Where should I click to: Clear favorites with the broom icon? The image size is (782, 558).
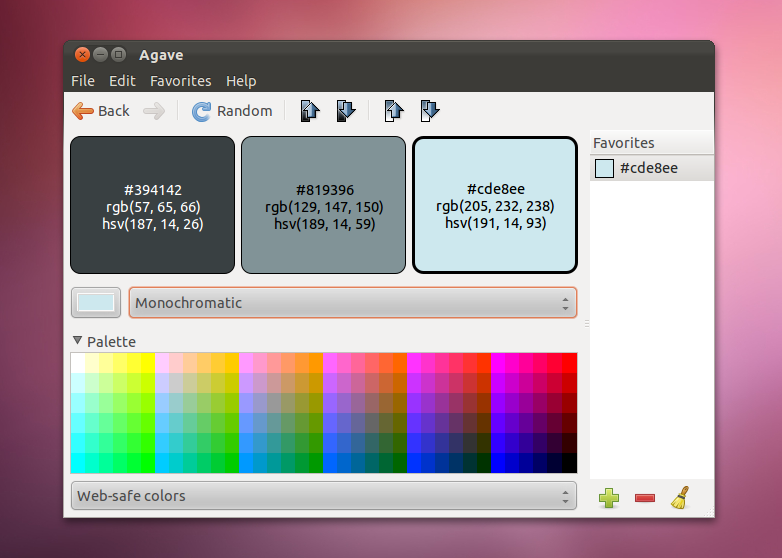coord(681,498)
